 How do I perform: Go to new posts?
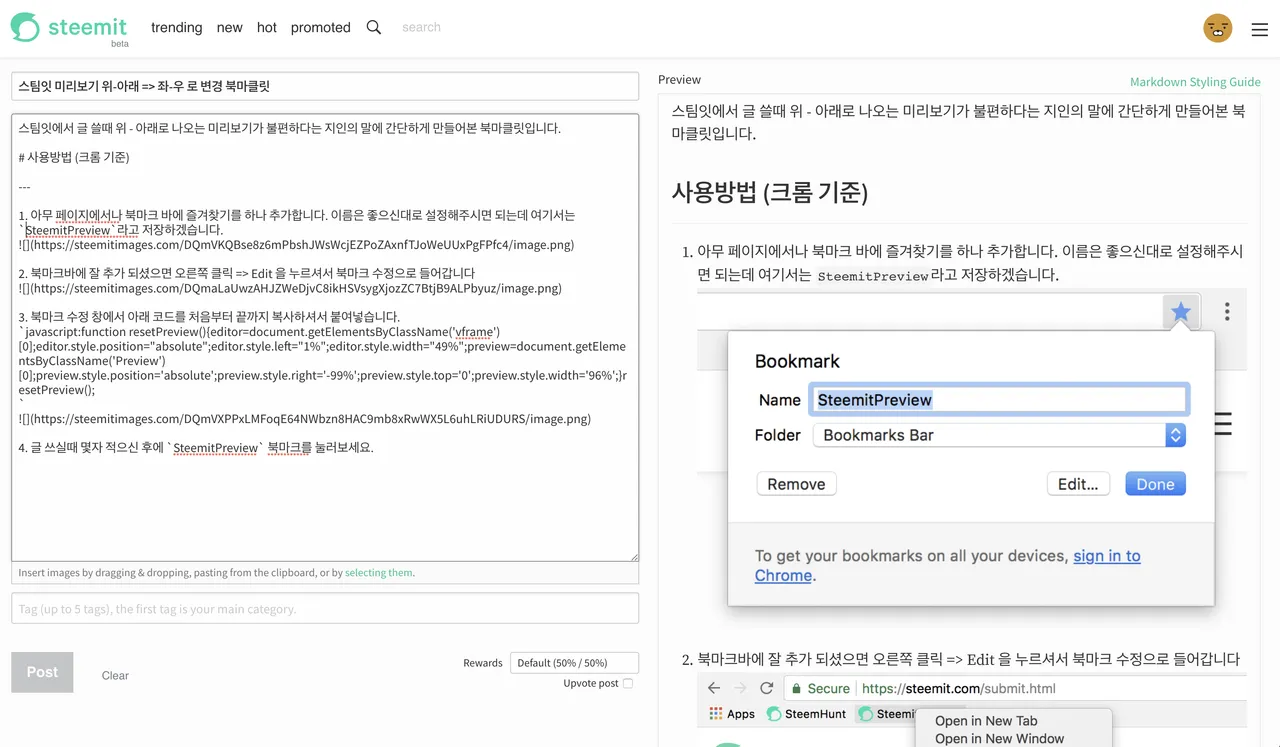click(230, 28)
